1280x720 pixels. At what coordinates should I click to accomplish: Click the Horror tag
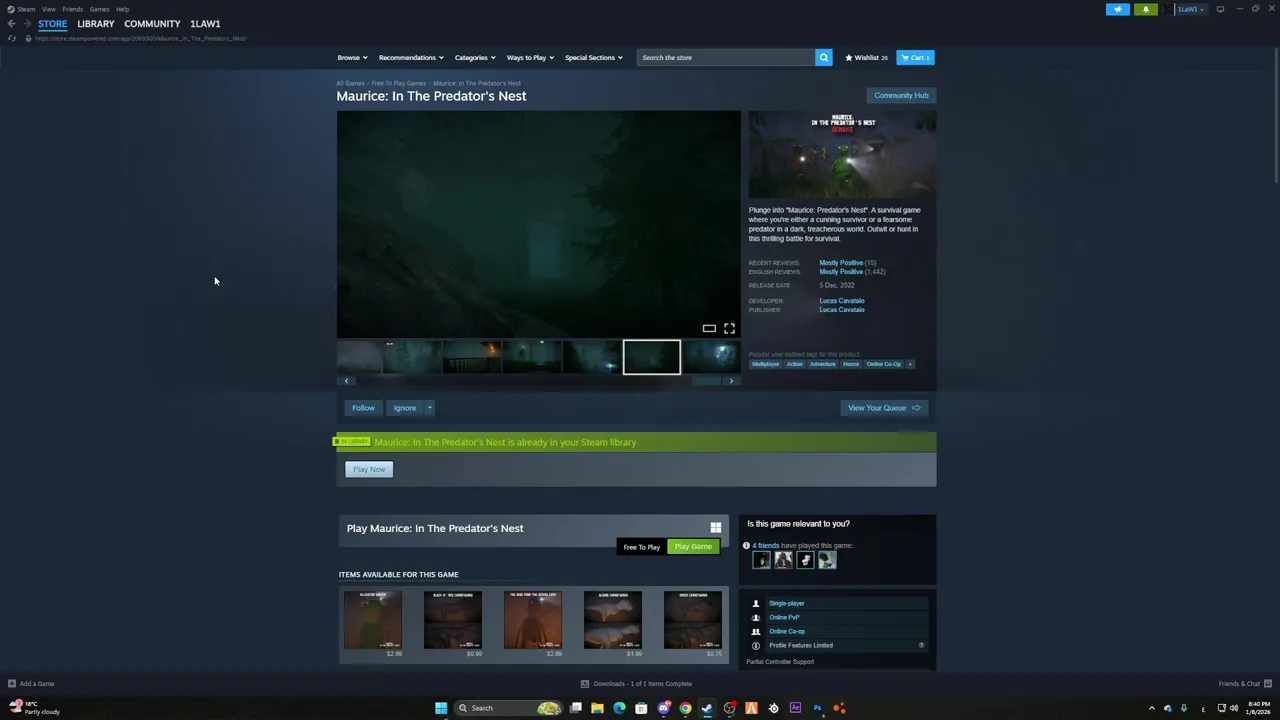(851, 364)
